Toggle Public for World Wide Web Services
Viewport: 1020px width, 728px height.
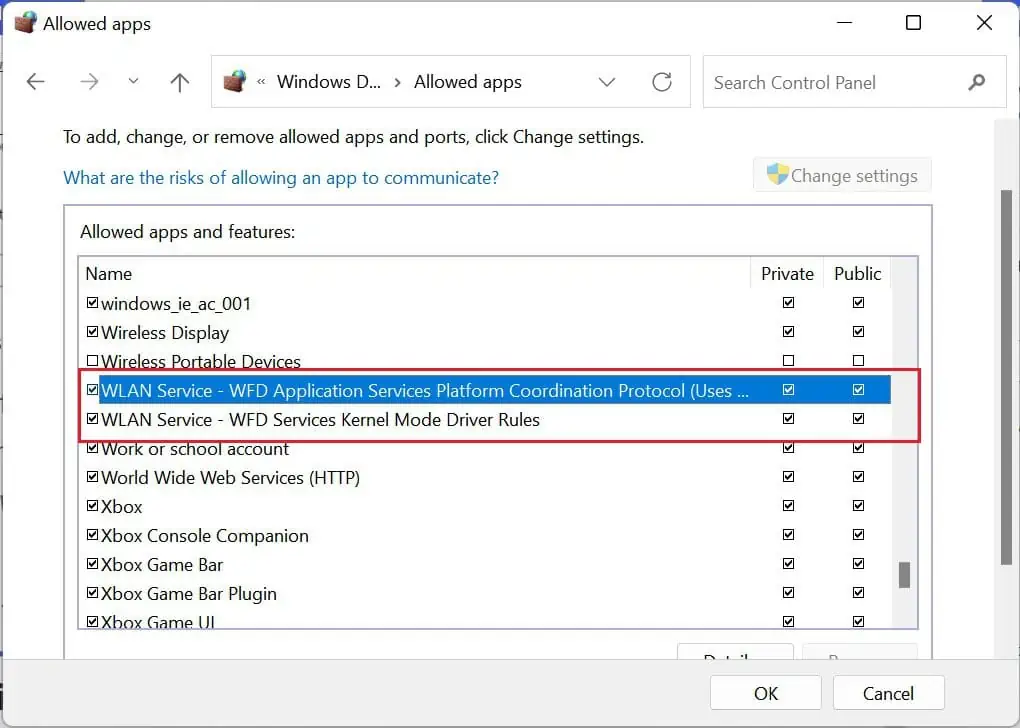point(859,477)
